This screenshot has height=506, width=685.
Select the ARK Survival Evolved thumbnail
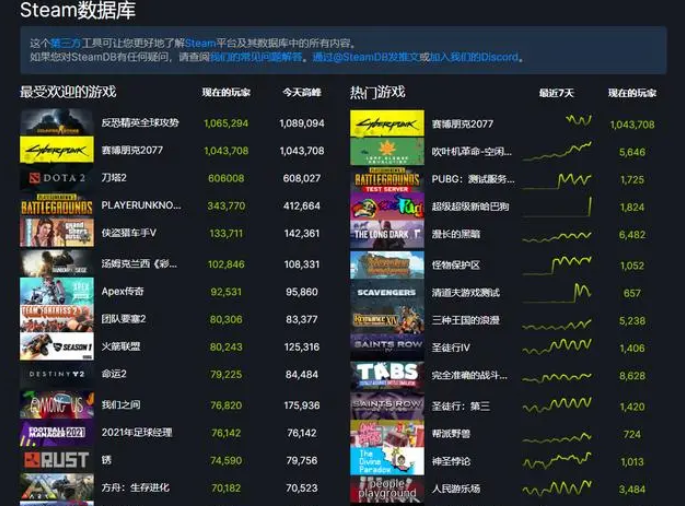57,487
